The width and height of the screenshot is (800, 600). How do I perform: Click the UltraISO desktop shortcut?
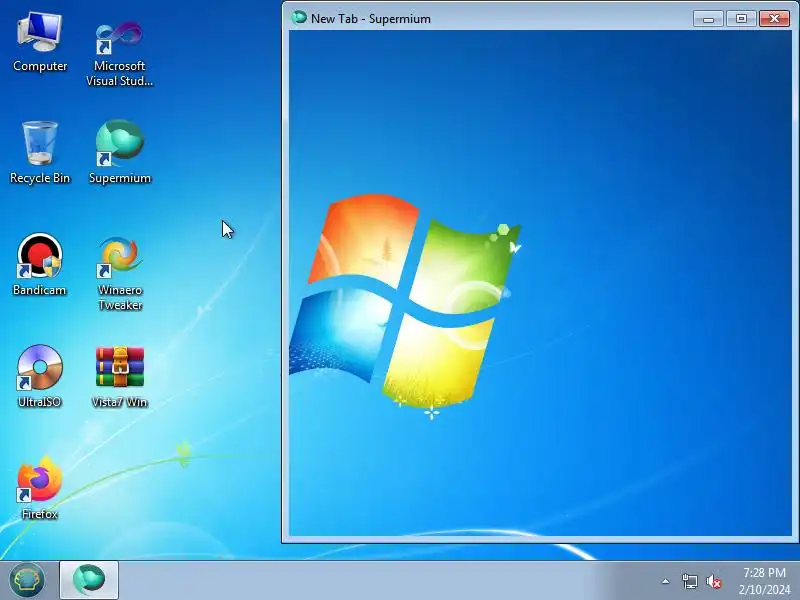40,377
